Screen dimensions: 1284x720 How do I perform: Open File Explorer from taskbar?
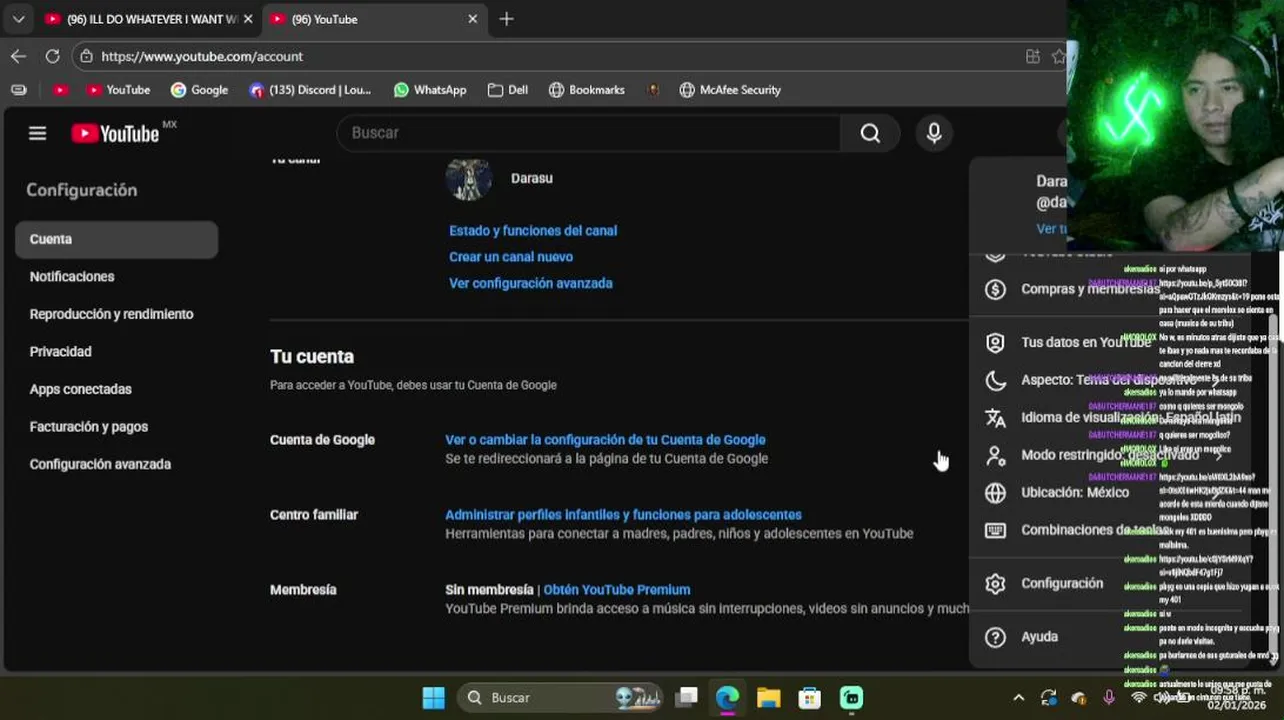pyautogui.click(x=768, y=698)
